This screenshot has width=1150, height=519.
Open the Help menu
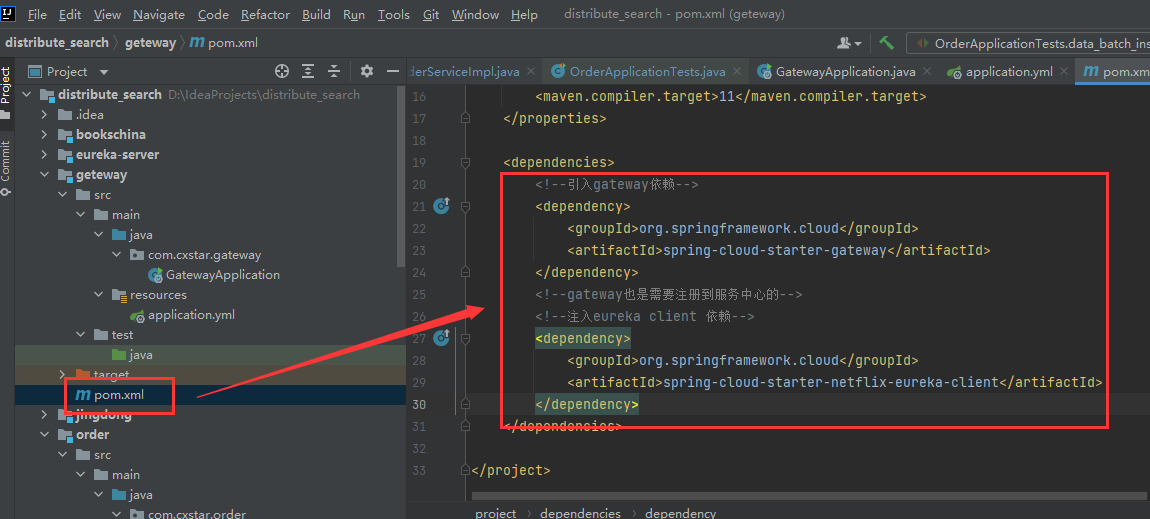tap(524, 15)
